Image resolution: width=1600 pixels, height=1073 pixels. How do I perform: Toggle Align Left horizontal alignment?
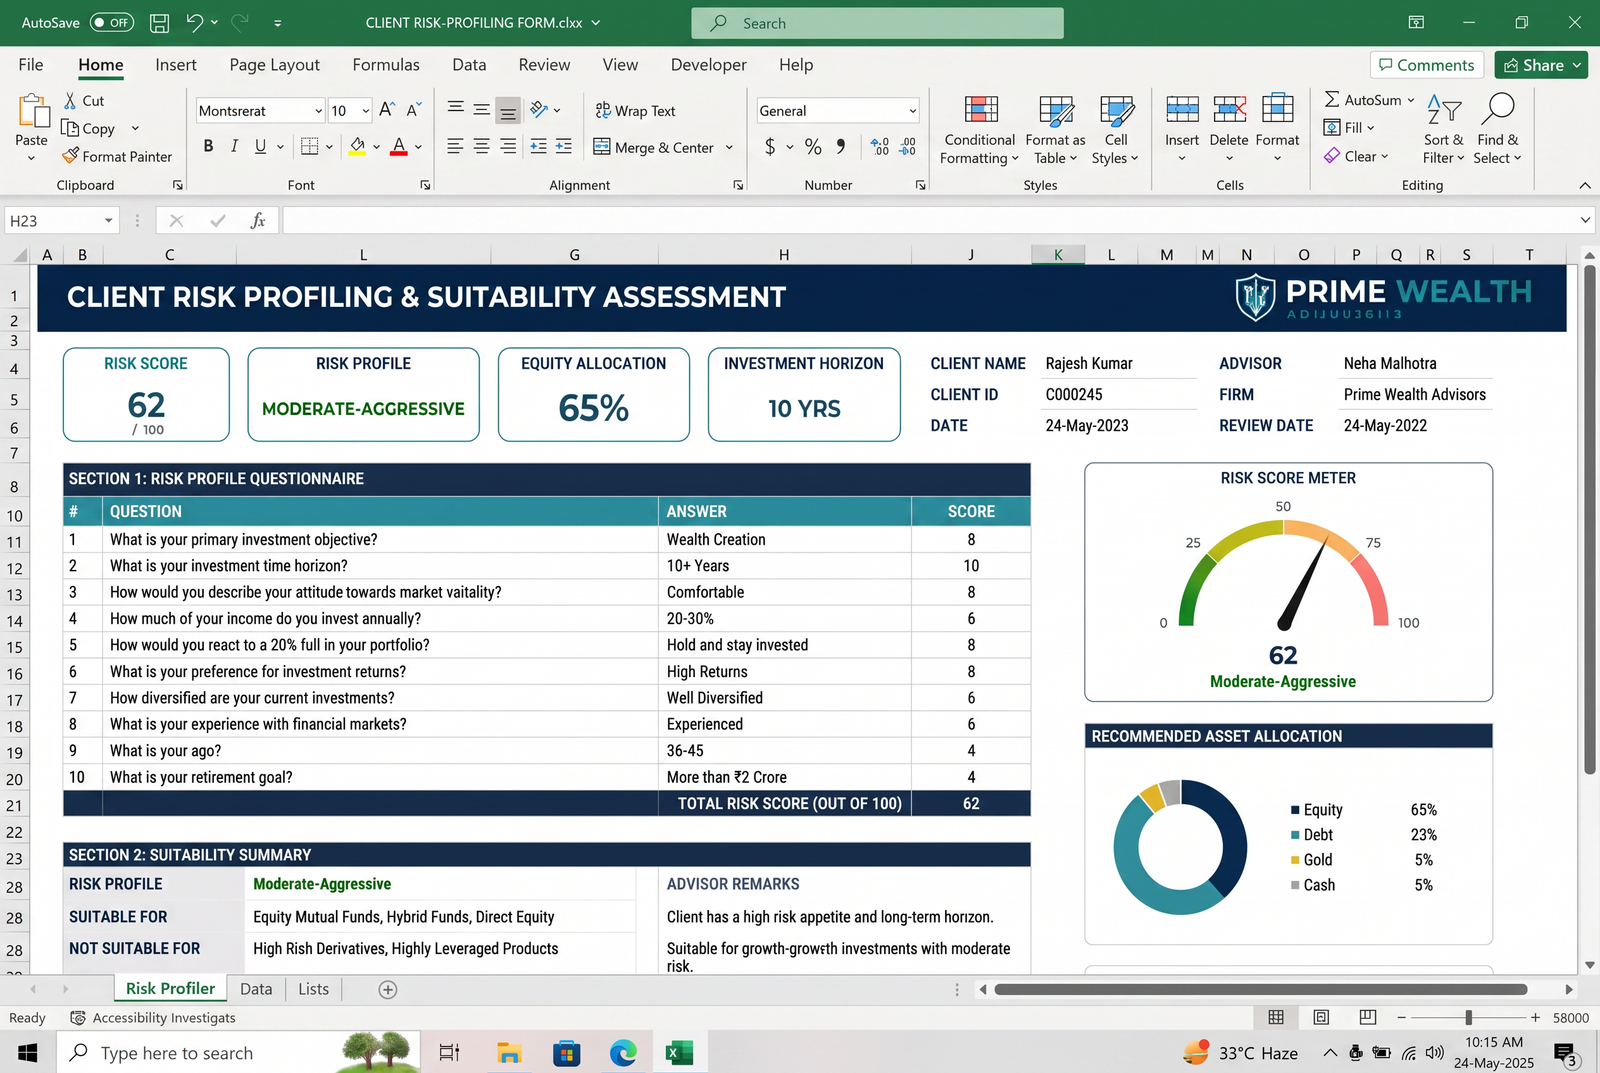(x=455, y=146)
